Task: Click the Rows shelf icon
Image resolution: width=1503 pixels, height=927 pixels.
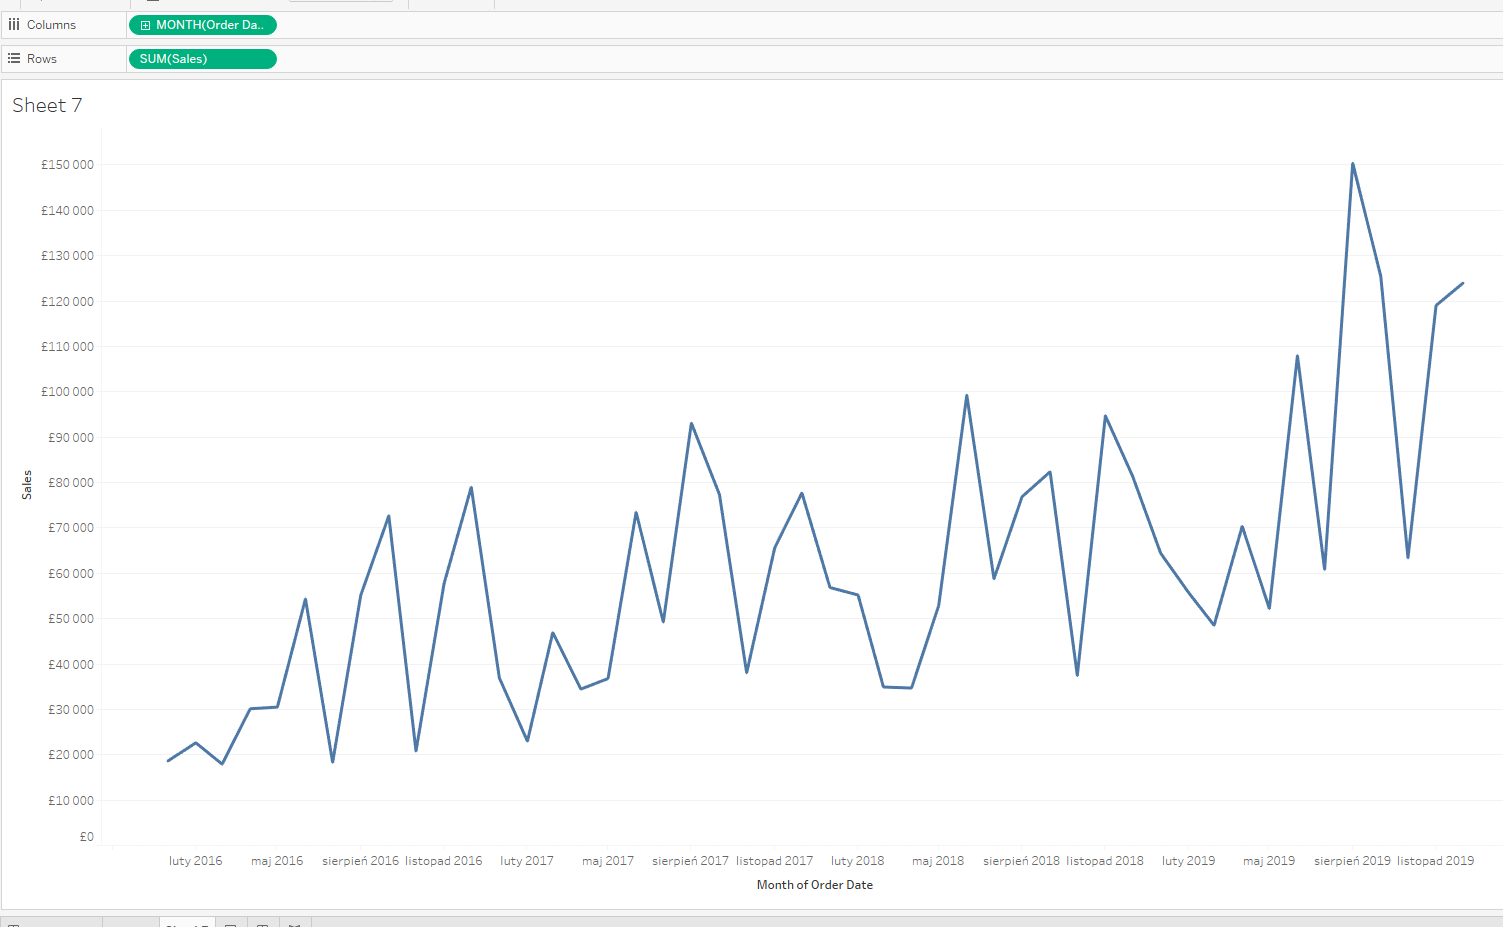Action: (x=14, y=59)
